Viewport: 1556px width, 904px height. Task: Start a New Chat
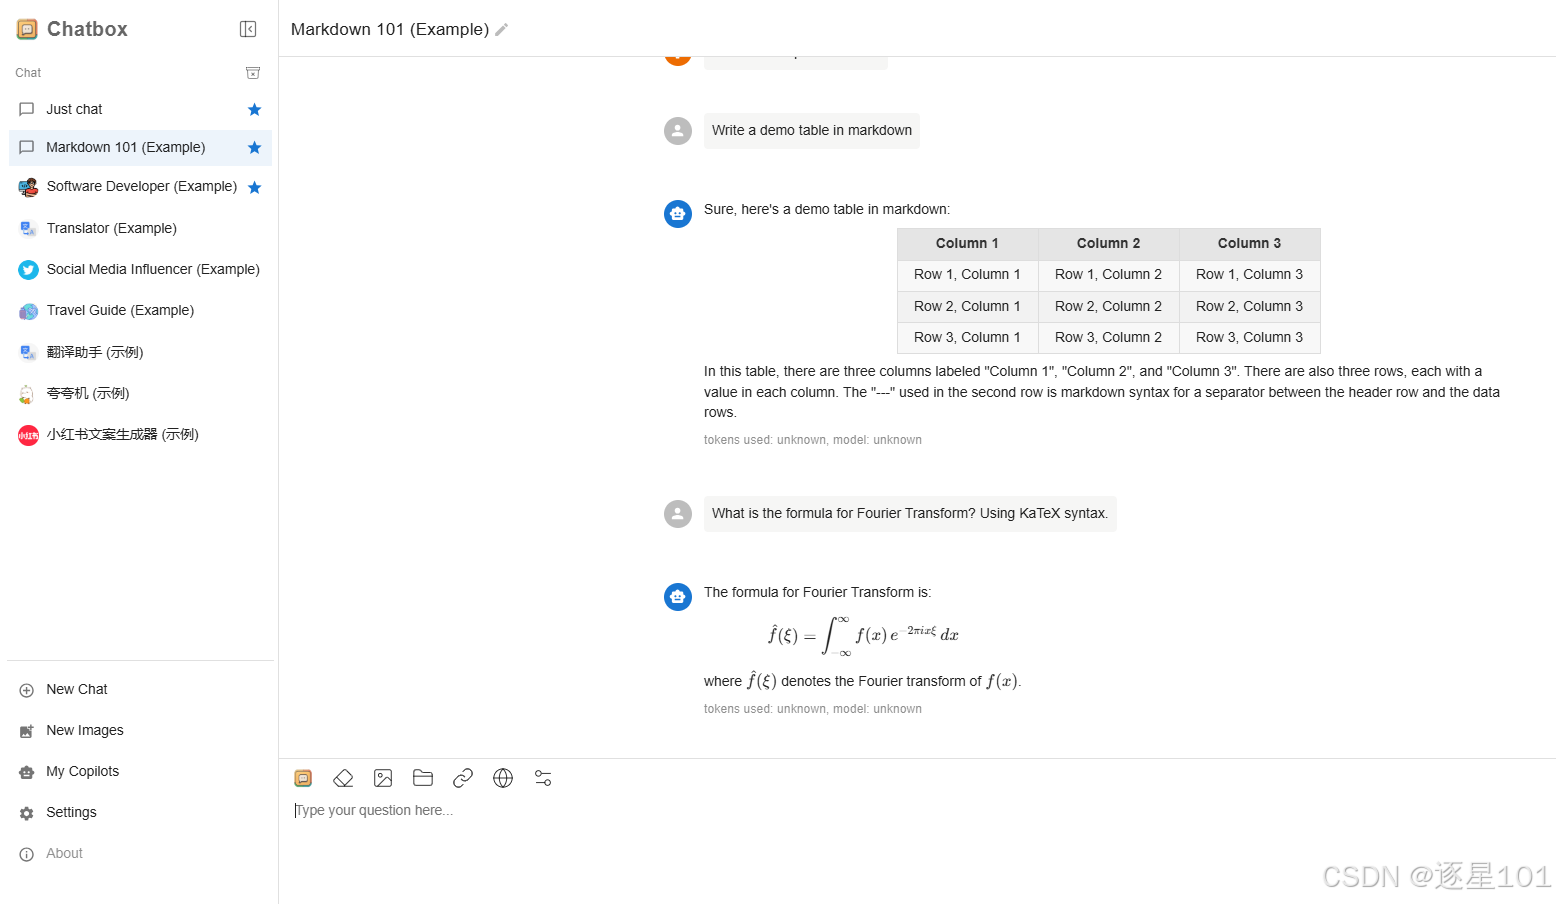140,689
